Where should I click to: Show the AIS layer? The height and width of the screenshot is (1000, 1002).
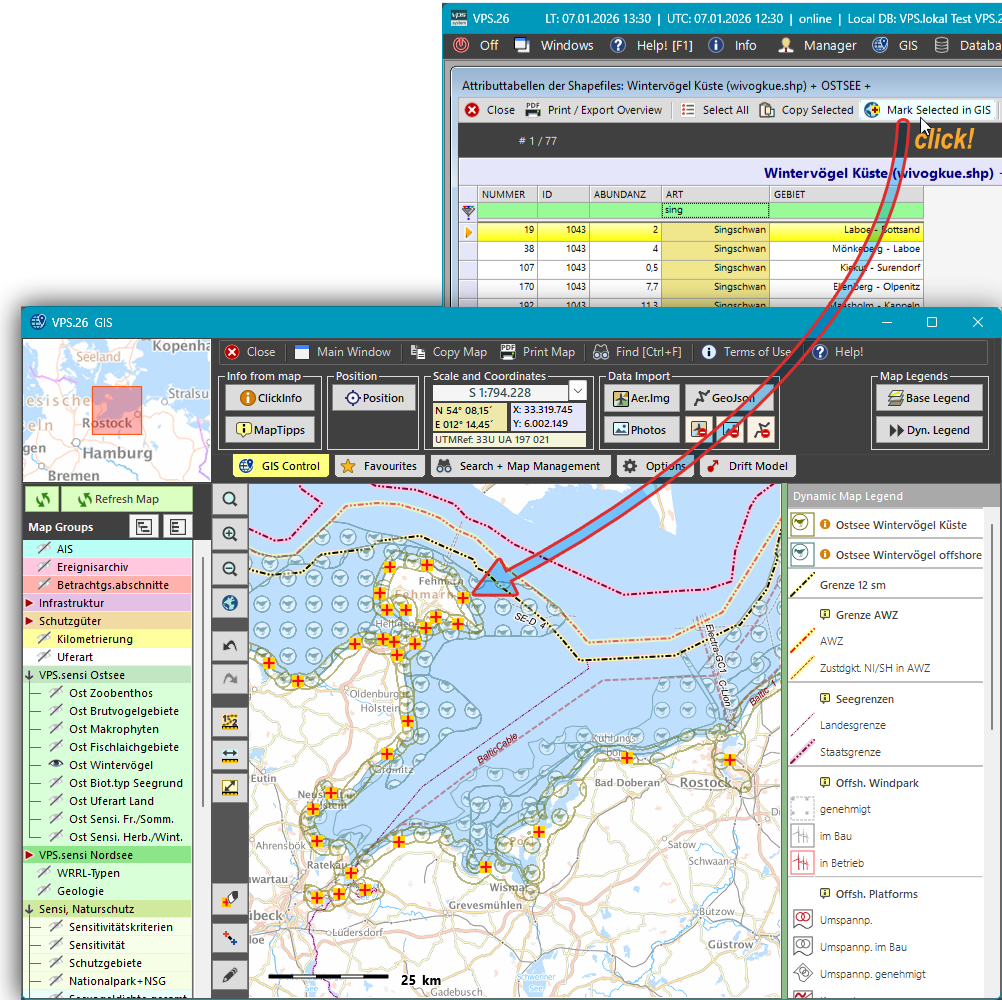[44, 549]
